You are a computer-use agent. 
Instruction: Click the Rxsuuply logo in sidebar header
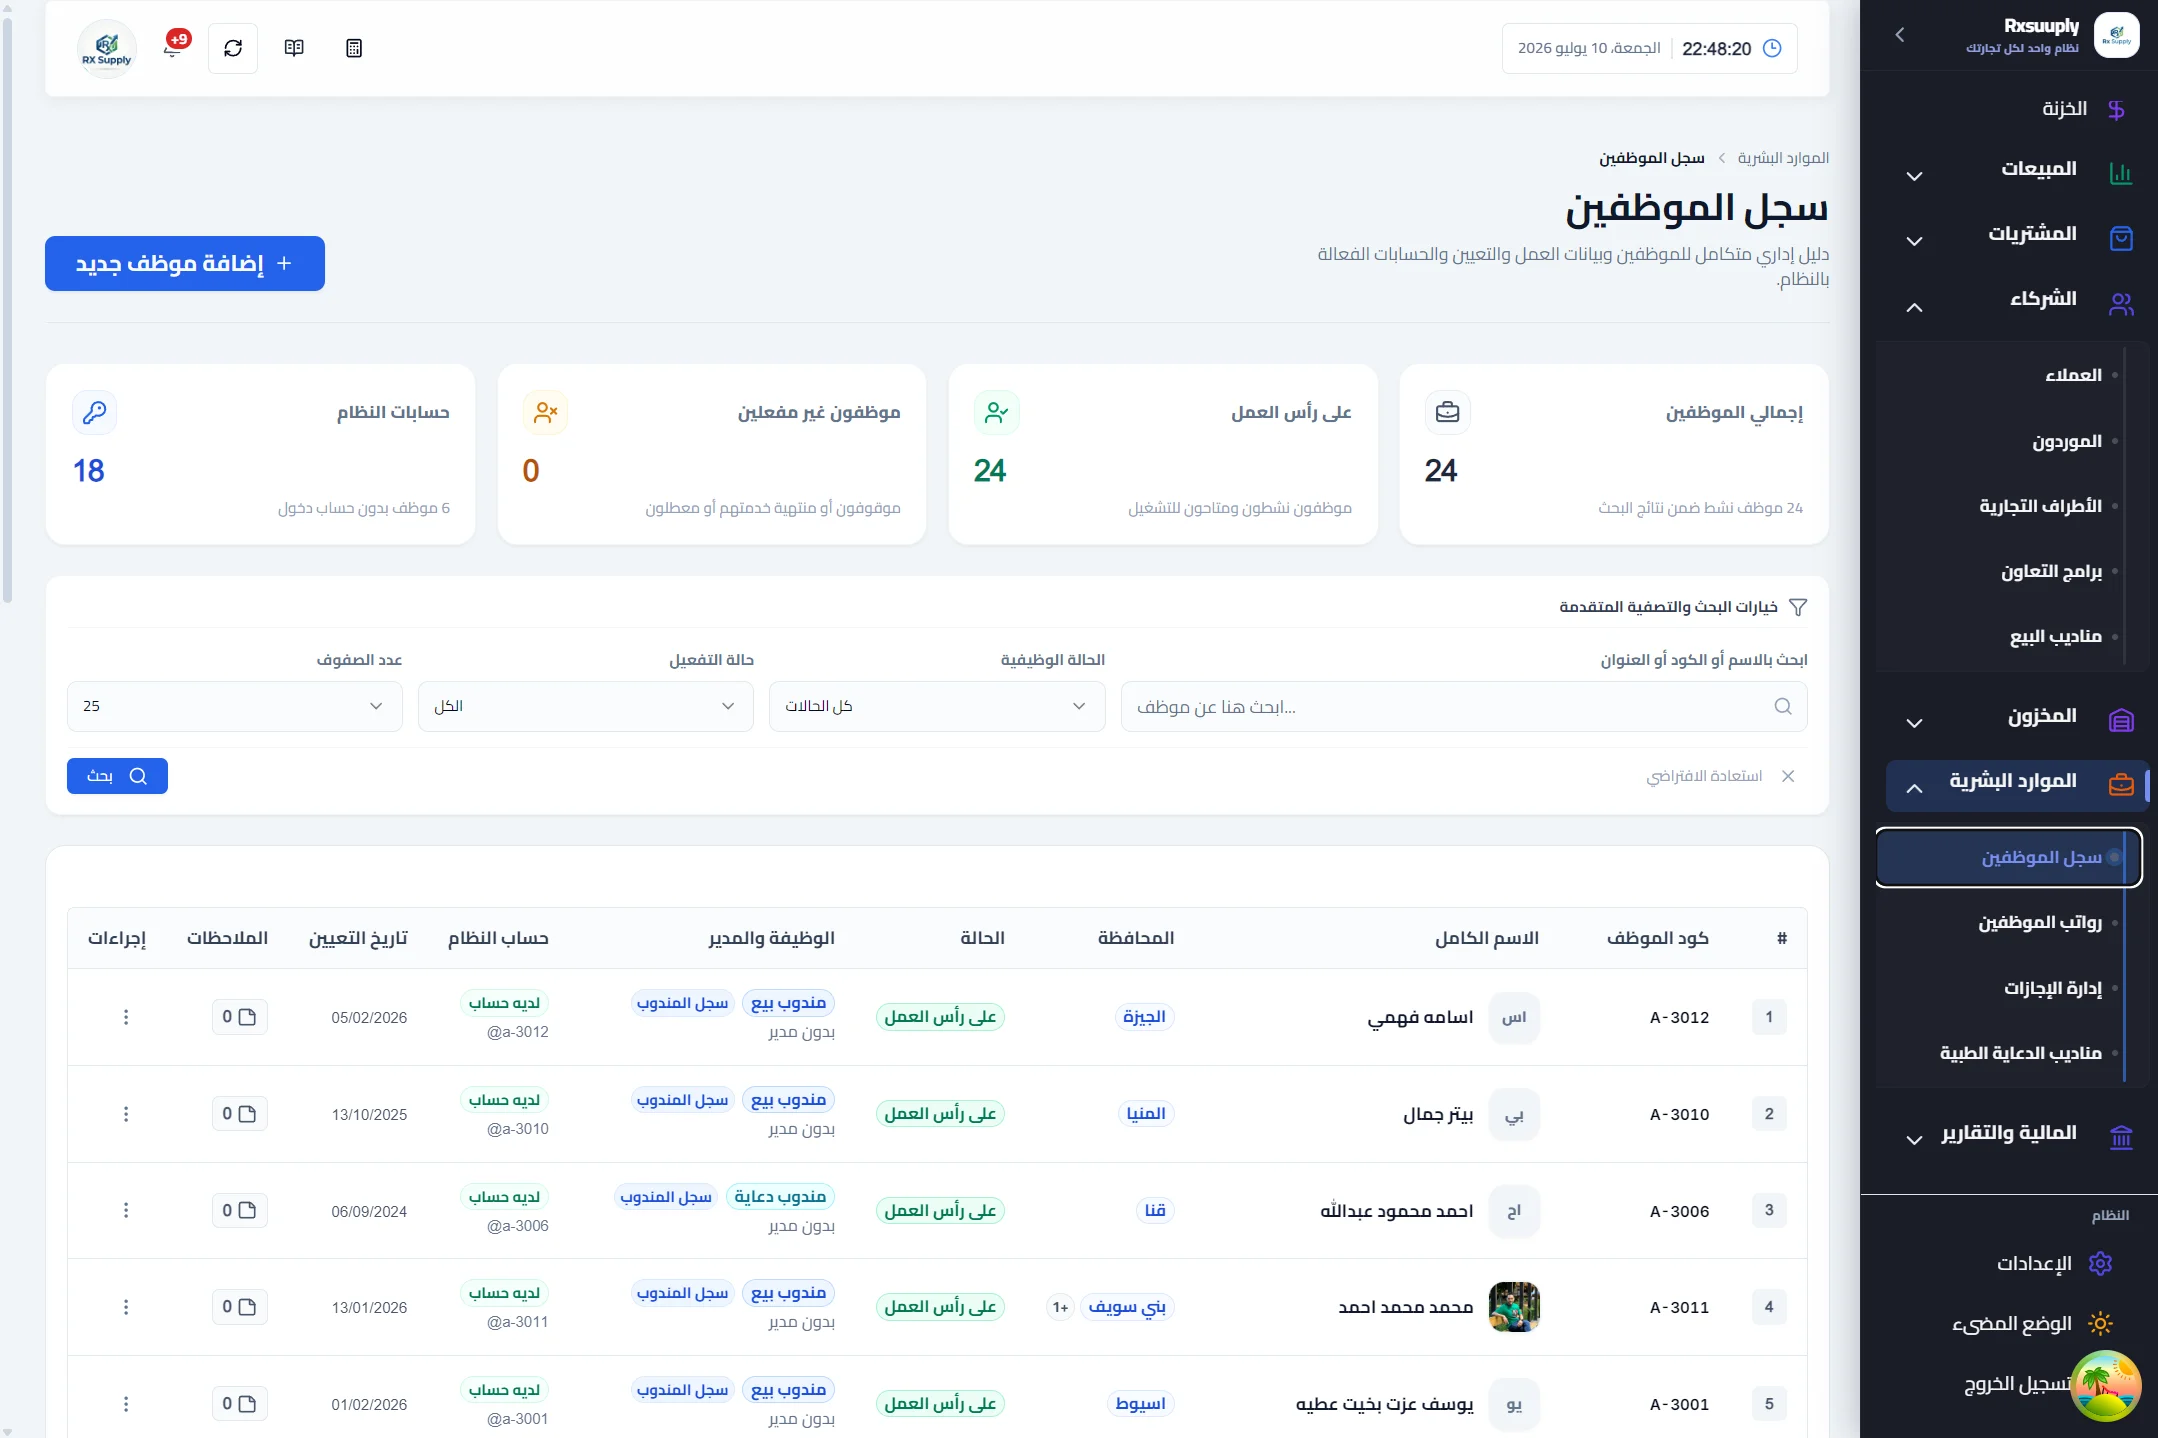pos(2116,35)
